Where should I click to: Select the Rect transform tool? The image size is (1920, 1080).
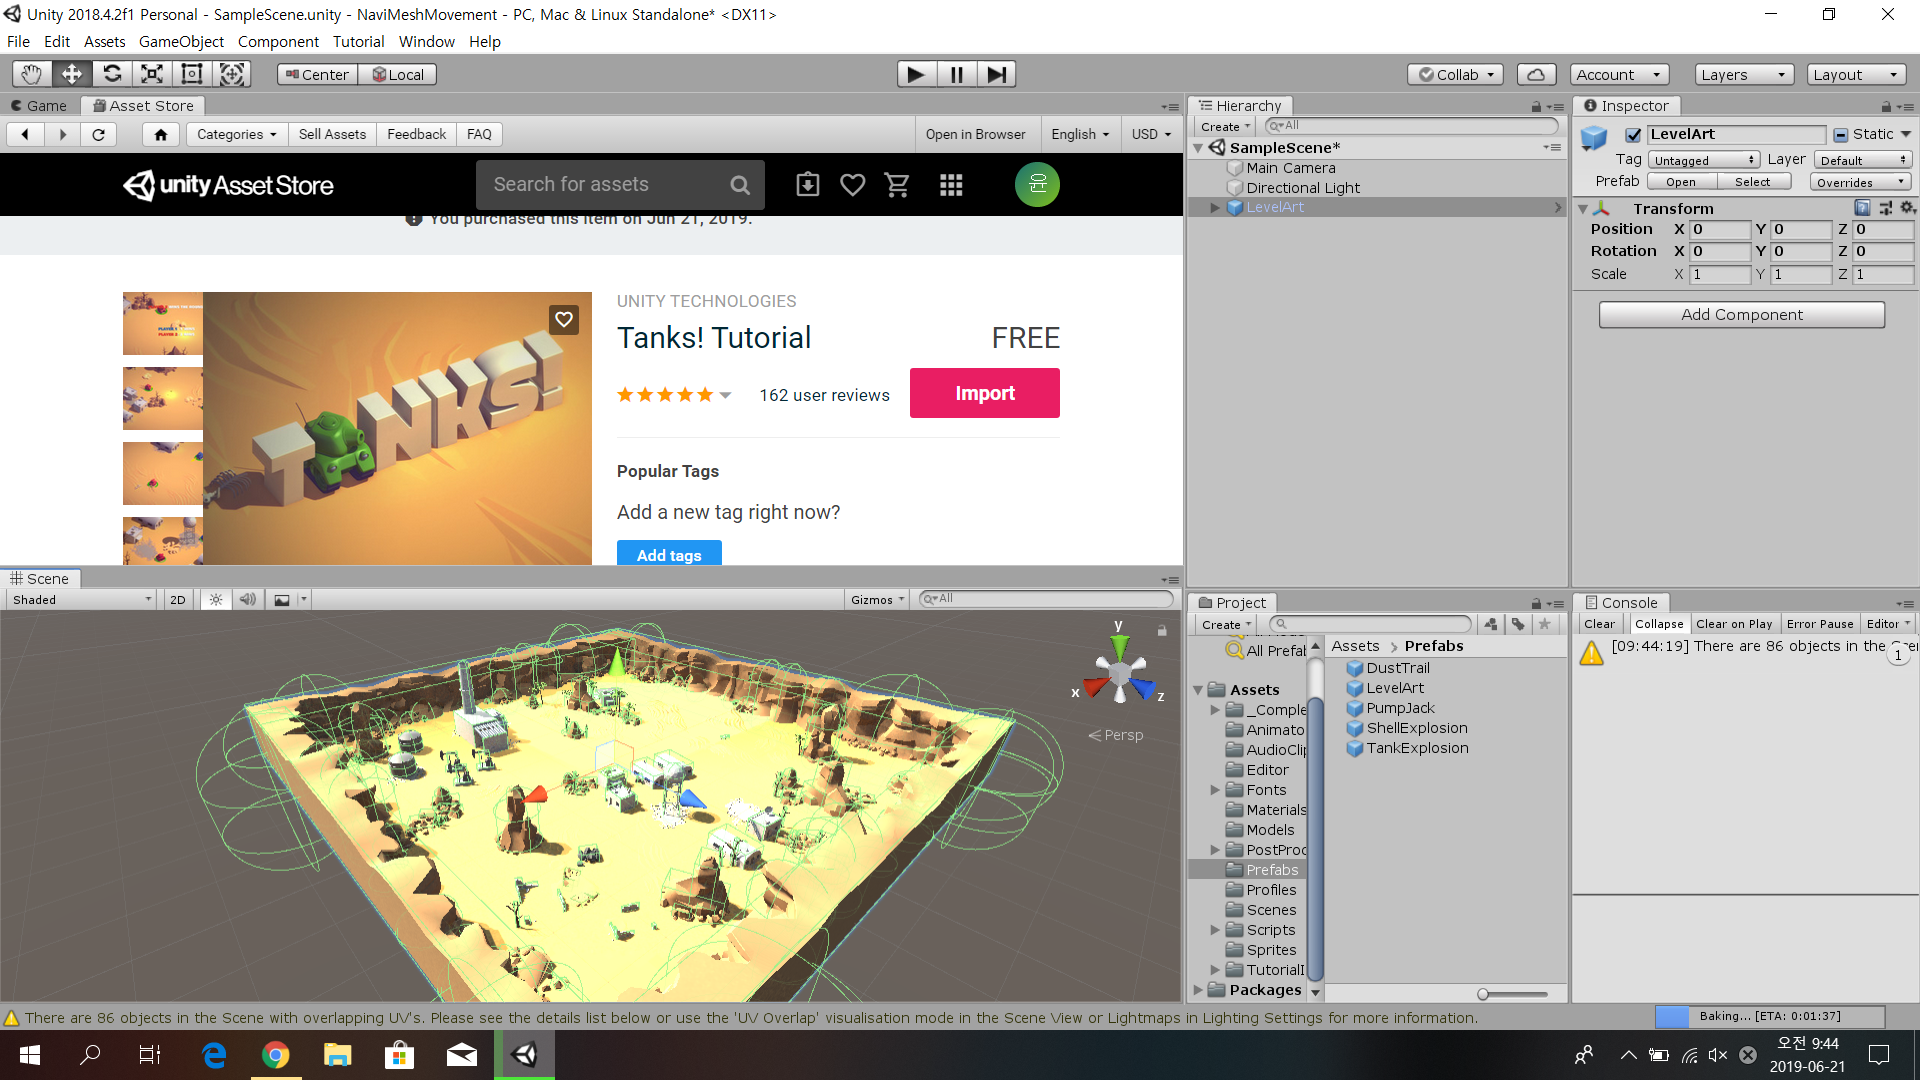(192, 74)
